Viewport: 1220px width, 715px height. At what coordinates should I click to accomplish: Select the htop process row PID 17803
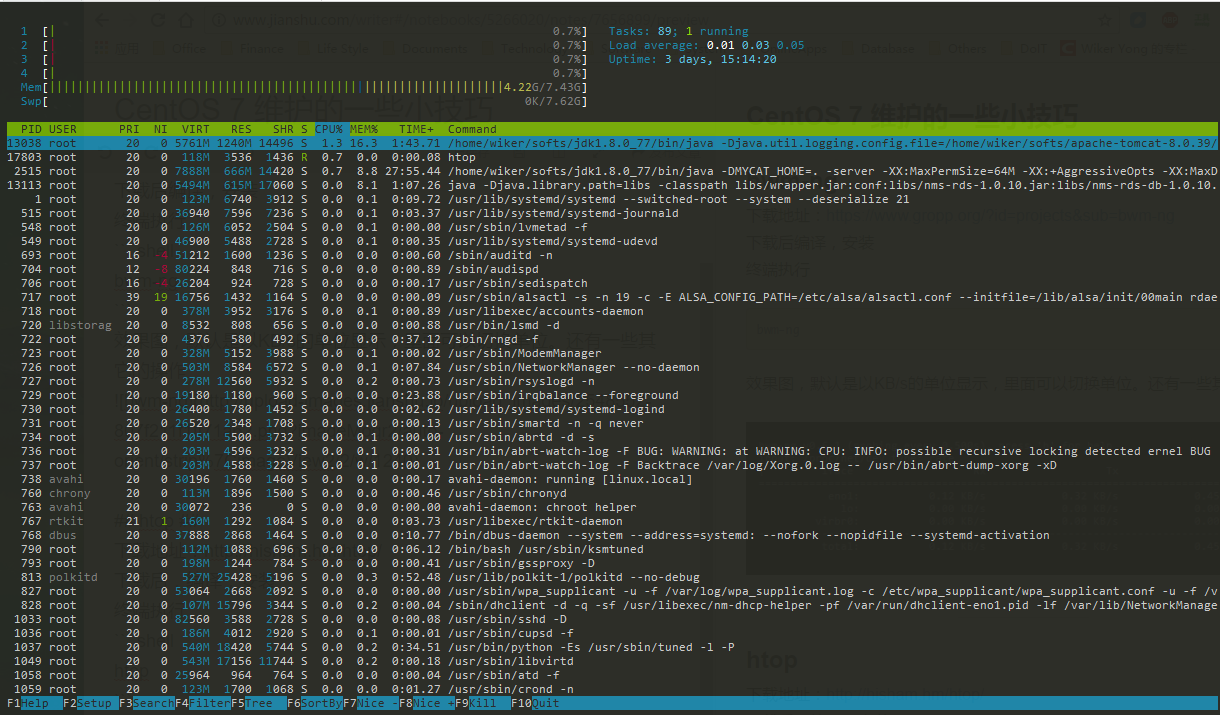(x=610, y=157)
